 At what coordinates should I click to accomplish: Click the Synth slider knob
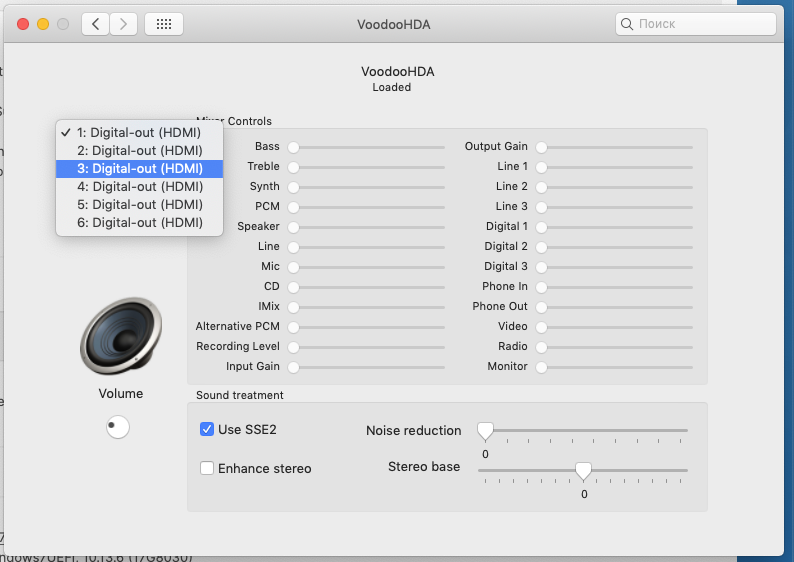click(x=293, y=187)
